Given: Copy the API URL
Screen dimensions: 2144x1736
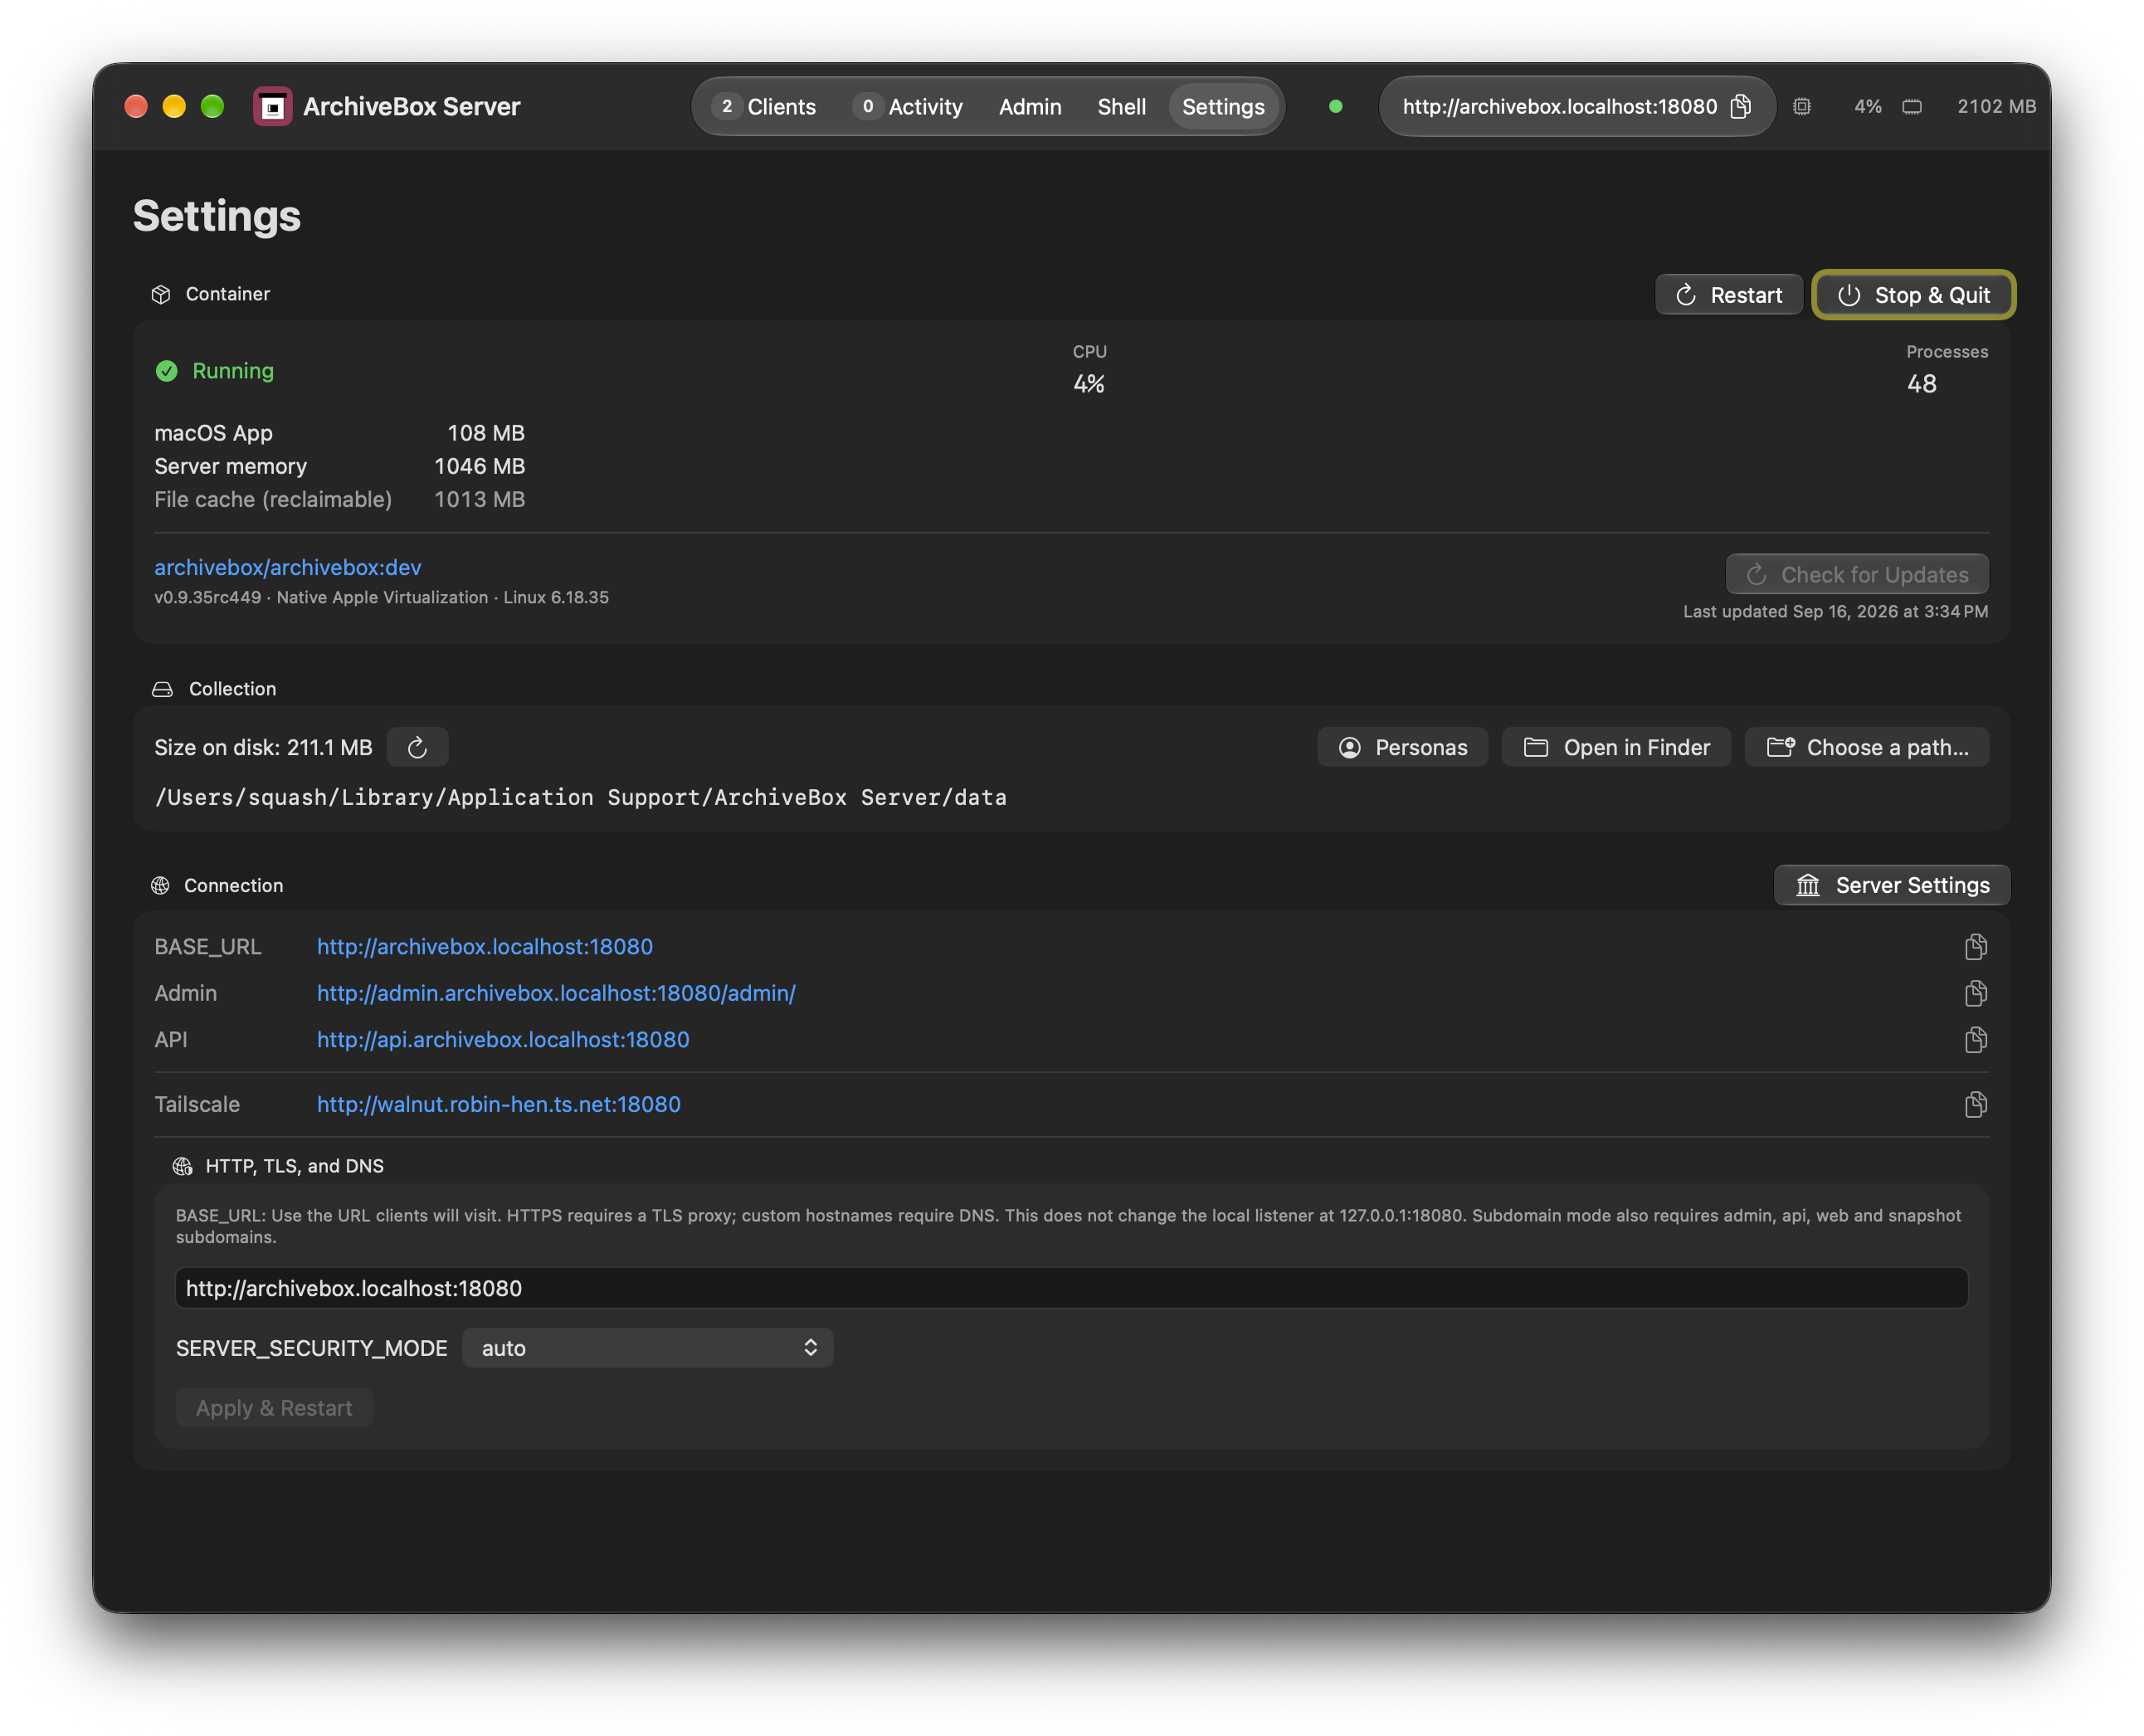Looking at the screenshot, I should [x=1975, y=1039].
